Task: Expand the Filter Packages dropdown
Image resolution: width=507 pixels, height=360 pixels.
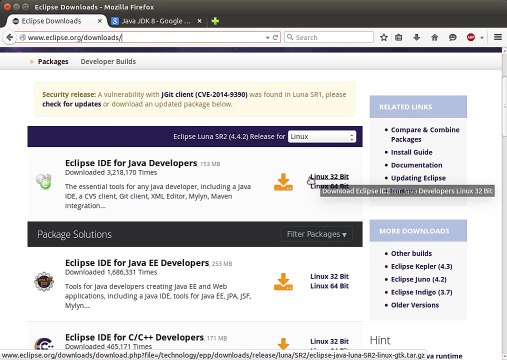Action: (317, 234)
